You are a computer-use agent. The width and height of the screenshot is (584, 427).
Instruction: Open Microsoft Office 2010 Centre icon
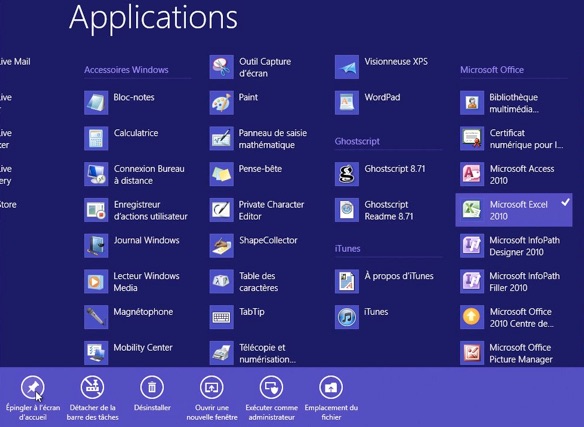point(472,317)
